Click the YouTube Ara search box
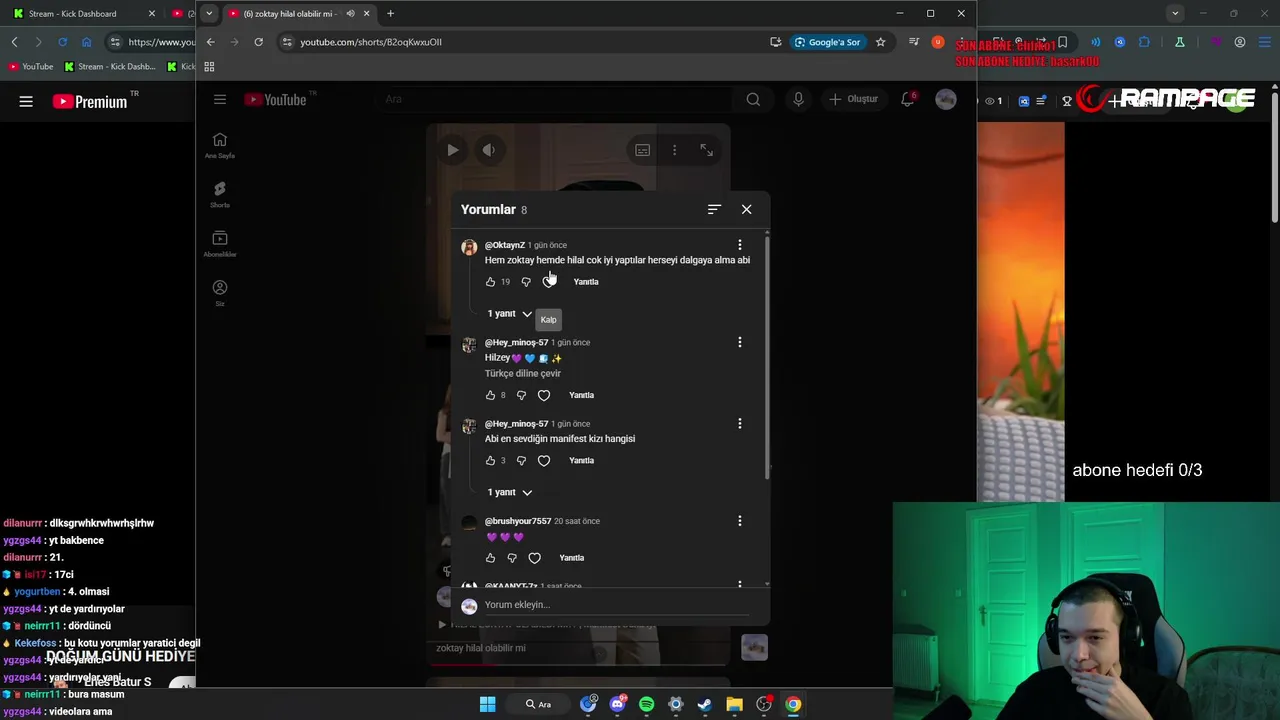 [x=555, y=99]
